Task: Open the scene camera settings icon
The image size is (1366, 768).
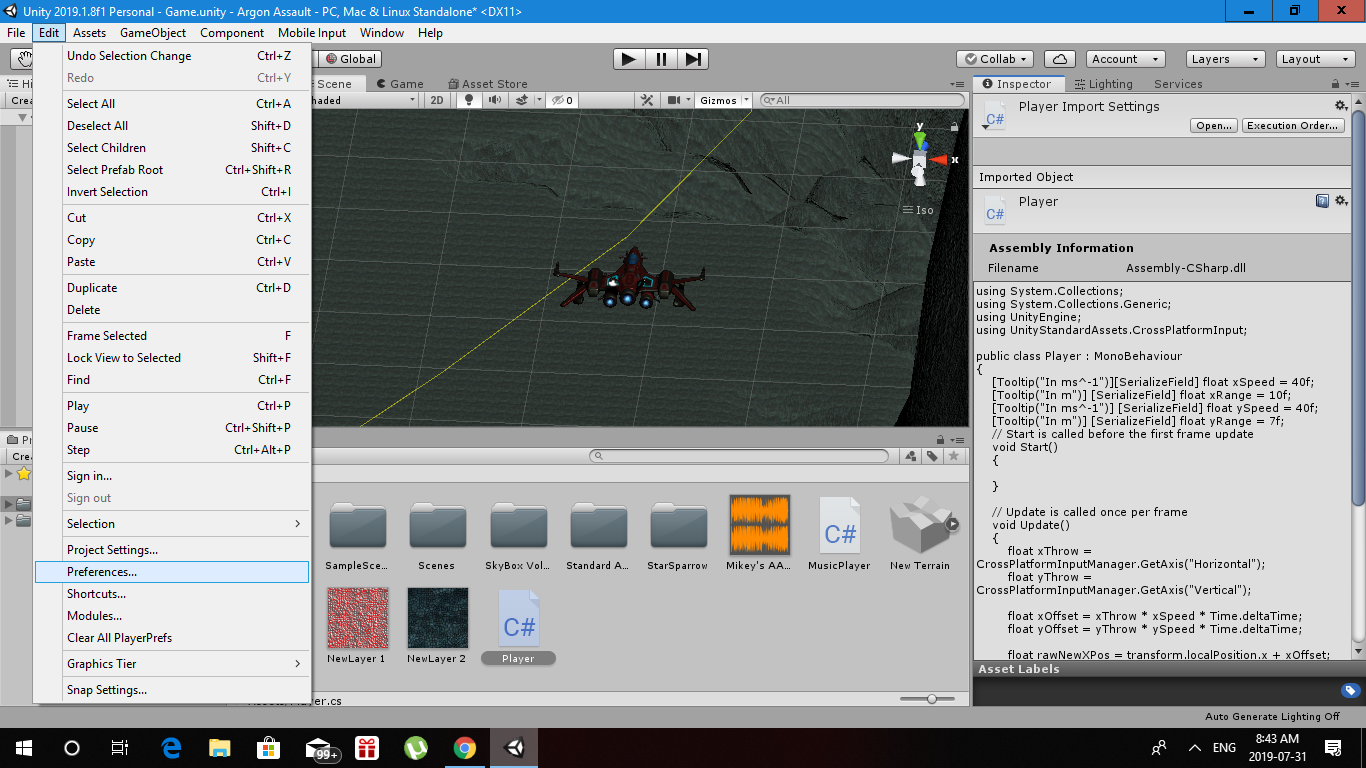Action: [x=675, y=100]
